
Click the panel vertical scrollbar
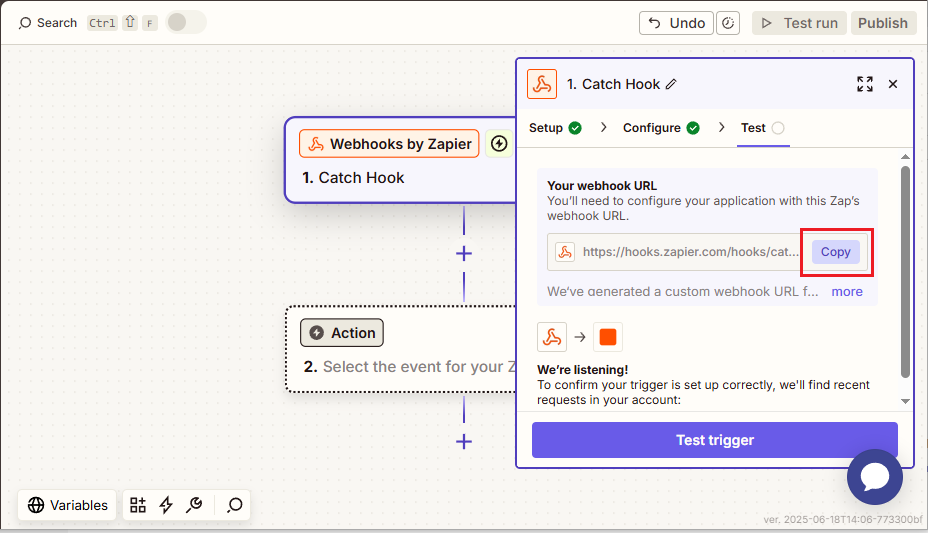click(x=905, y=272)
